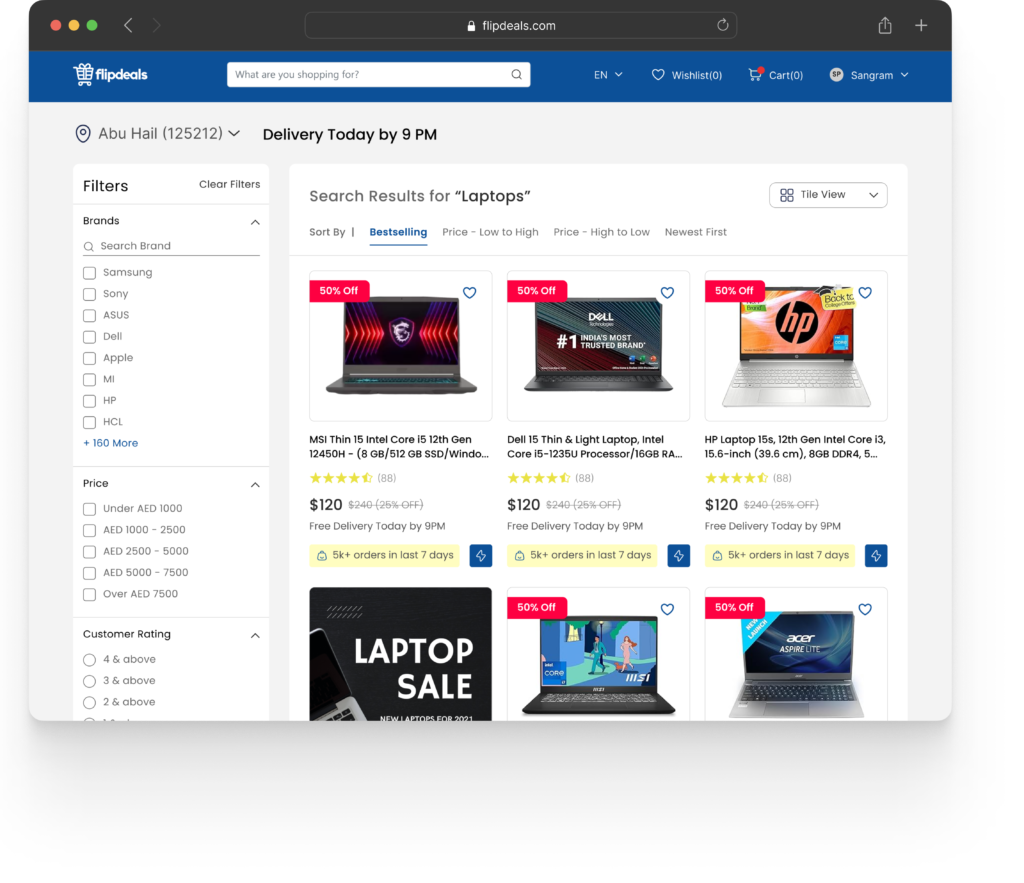Screen dimensions: 1024x883
Task: Collapse the Brands filter section
Action: [255, 222]
